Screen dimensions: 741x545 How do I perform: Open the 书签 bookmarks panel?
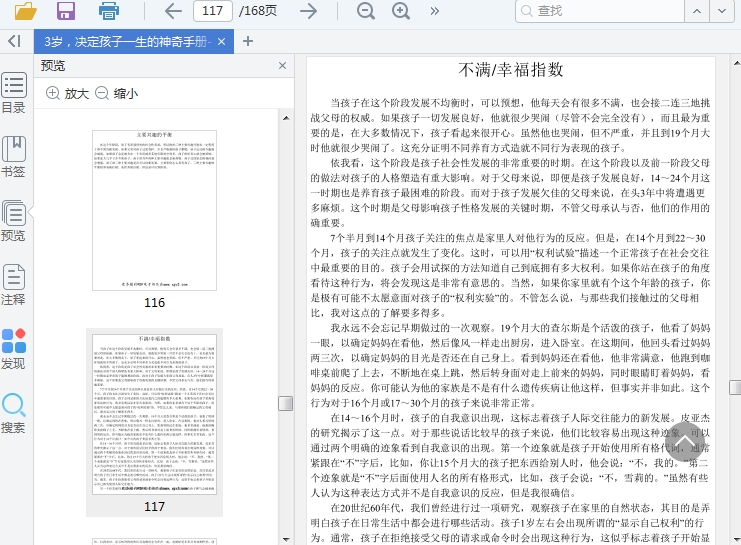pos(14,157)
